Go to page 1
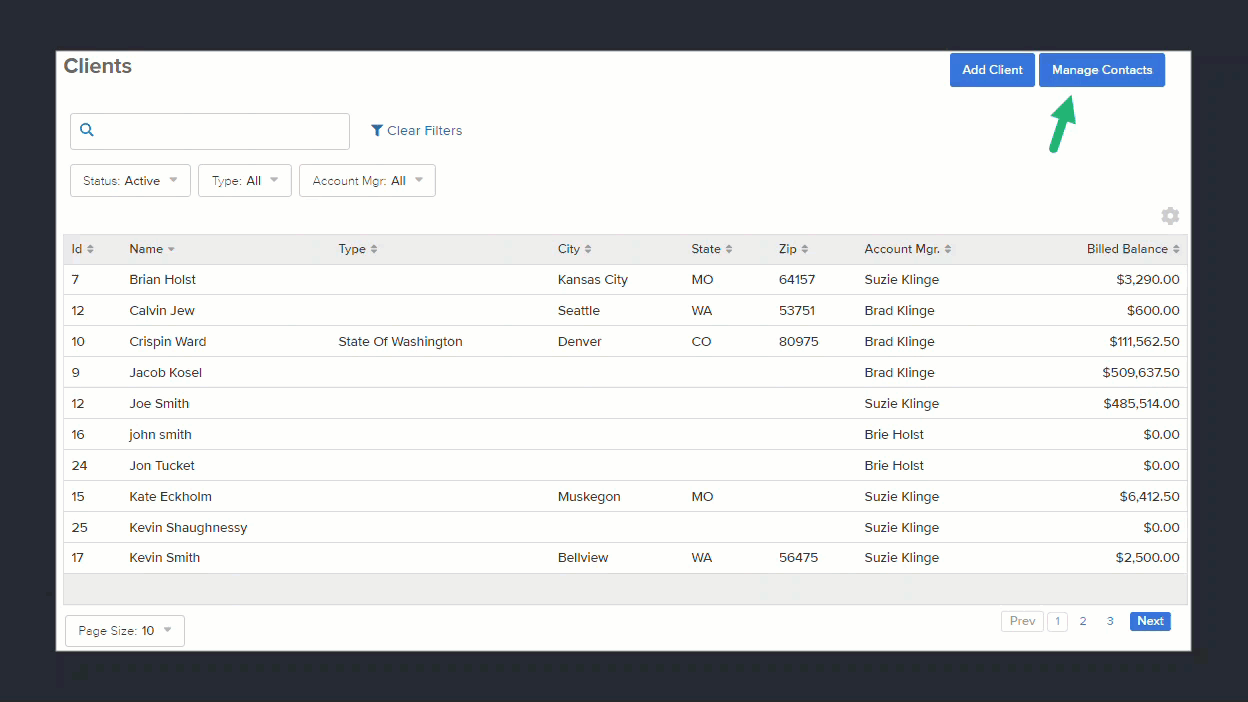 point(1057,621)
